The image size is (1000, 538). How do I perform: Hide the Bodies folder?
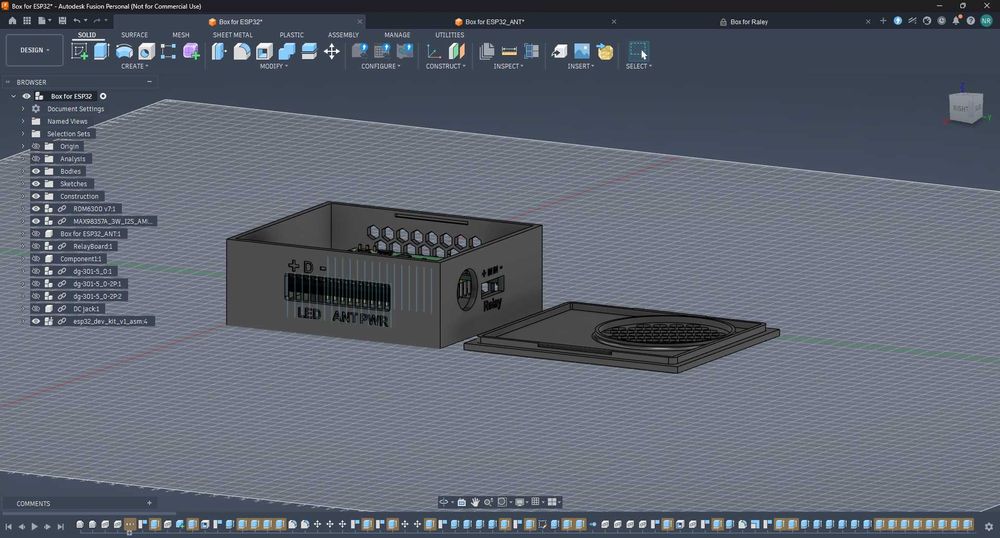(x=36, y=171)
